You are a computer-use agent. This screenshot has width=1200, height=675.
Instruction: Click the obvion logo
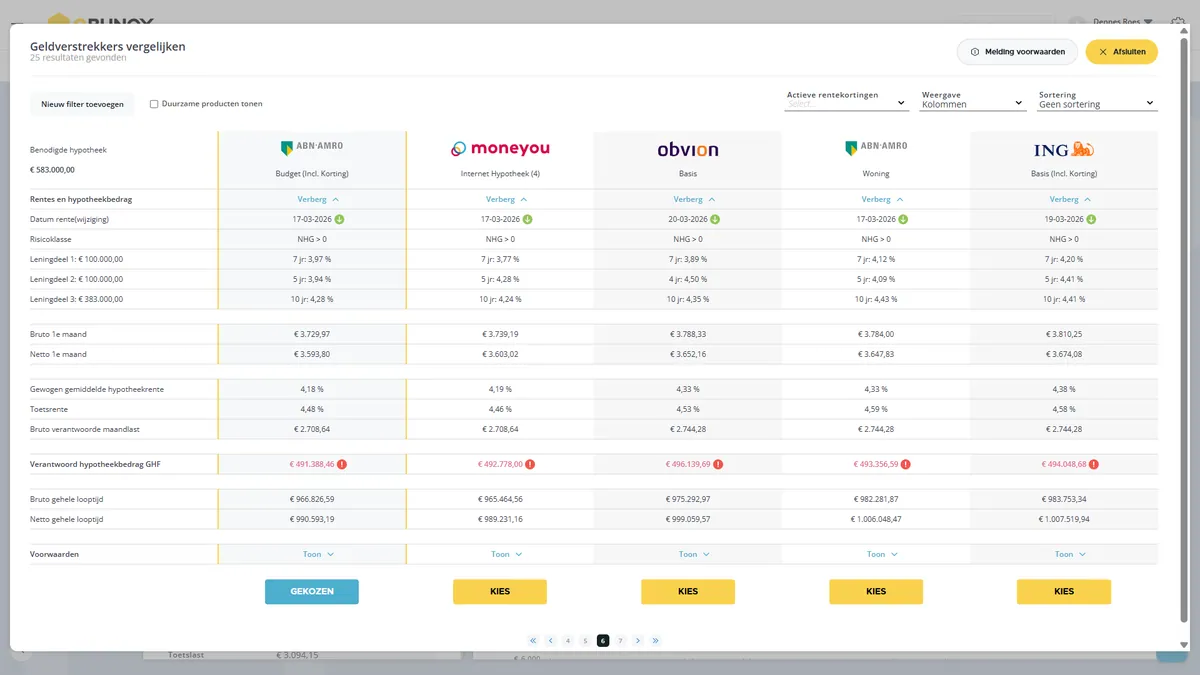pos(688,150)
